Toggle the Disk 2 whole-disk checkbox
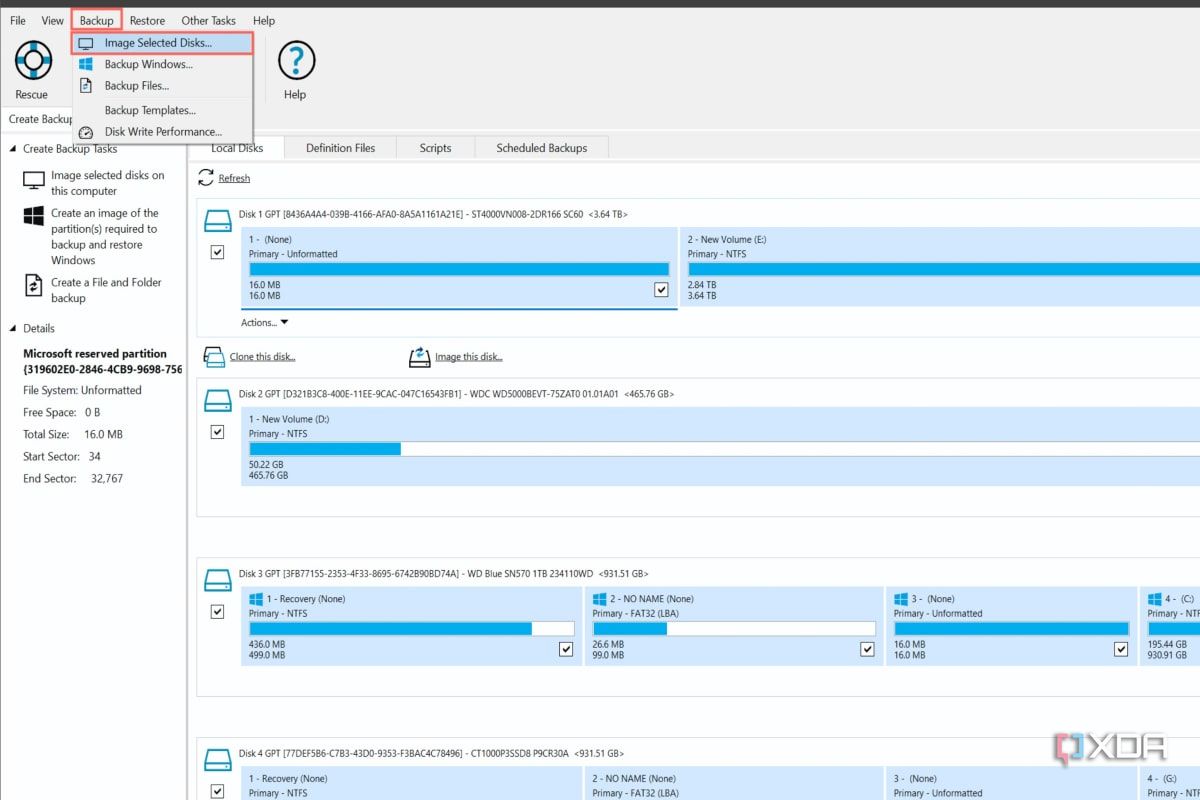Image resolution: width=1200 pixels, height=800 pixels. click(217, 432)
